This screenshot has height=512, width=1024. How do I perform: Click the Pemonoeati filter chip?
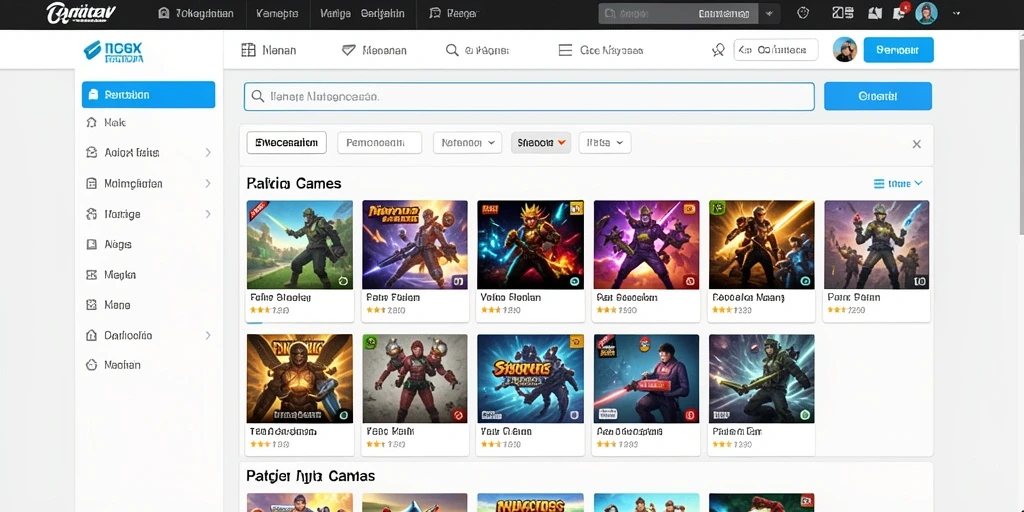coord(379,142)
